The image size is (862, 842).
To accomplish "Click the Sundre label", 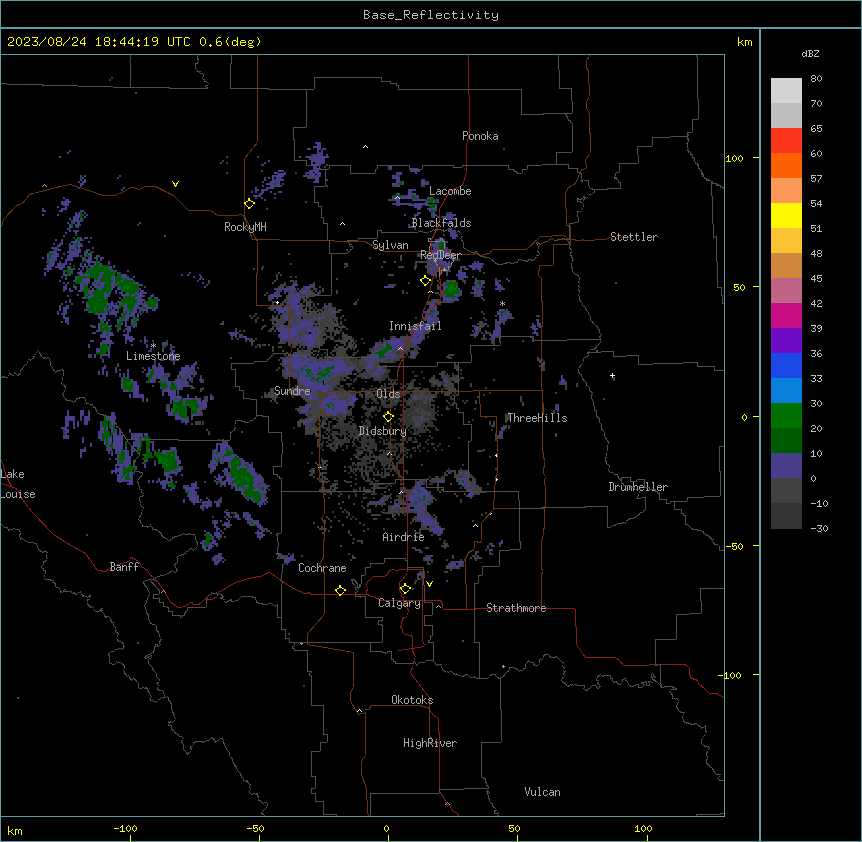I will 292,391.
